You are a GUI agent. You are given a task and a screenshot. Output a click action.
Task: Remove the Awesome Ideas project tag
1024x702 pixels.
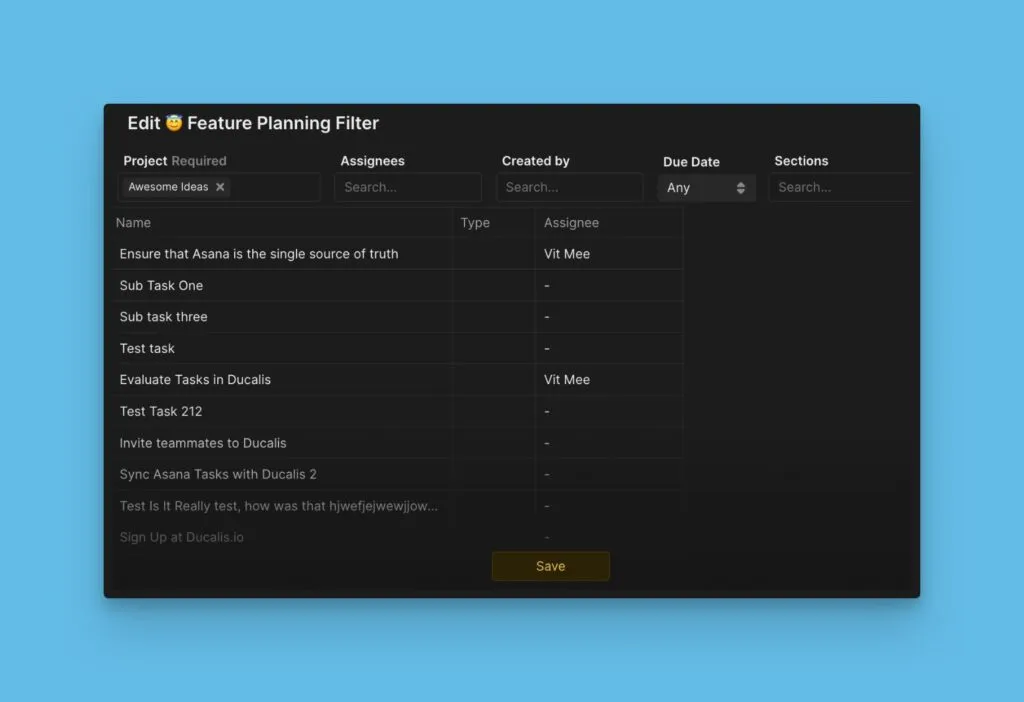click(219, 186)
